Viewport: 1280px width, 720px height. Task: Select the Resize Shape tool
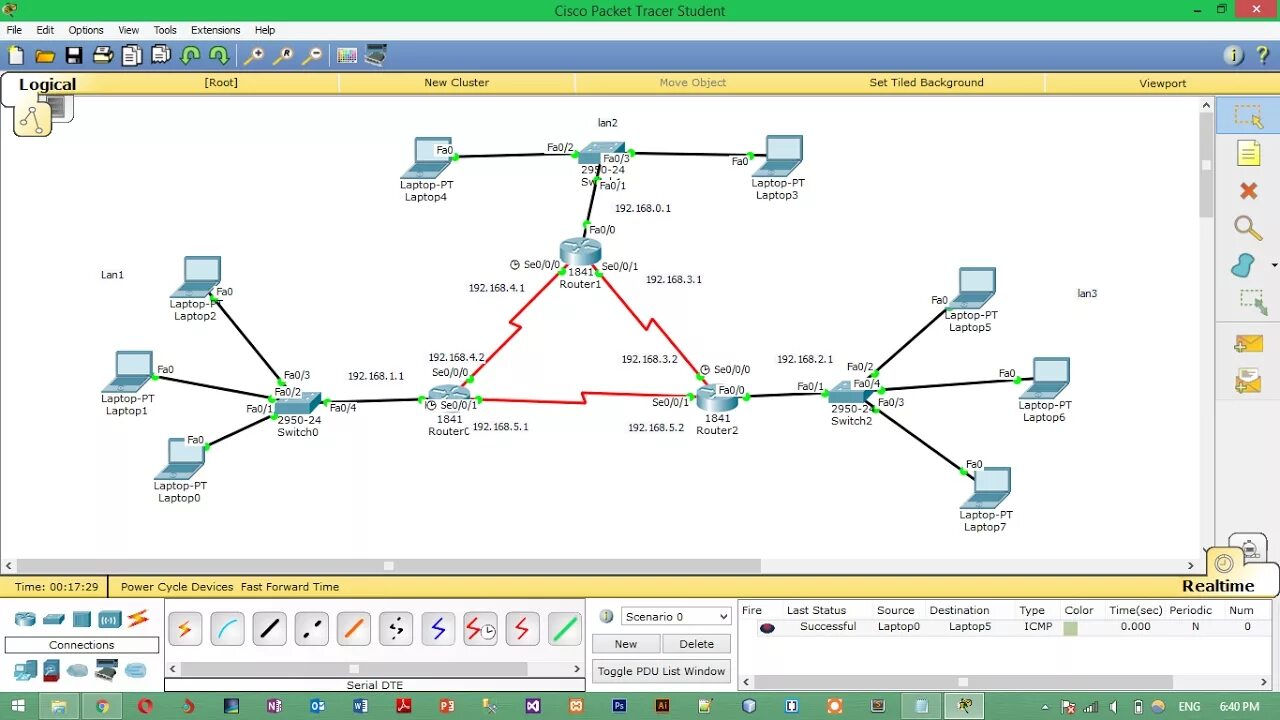click(1252, 303)
